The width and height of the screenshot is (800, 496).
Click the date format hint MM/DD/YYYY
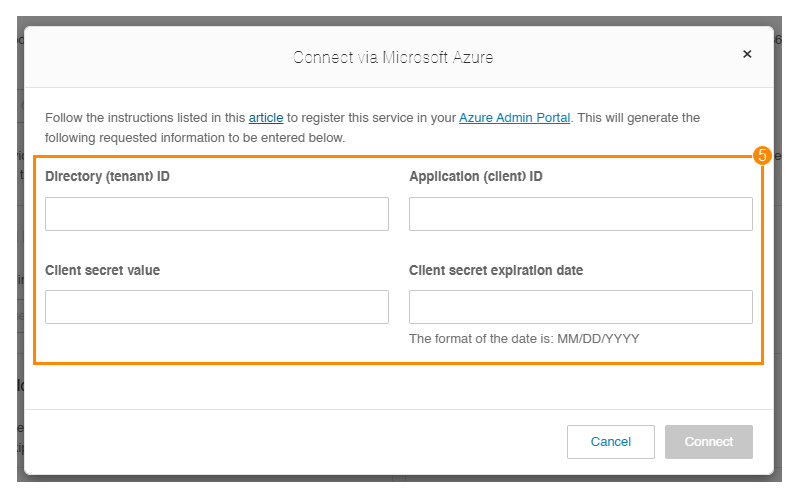pyautogui.click(x=524, y=339)
